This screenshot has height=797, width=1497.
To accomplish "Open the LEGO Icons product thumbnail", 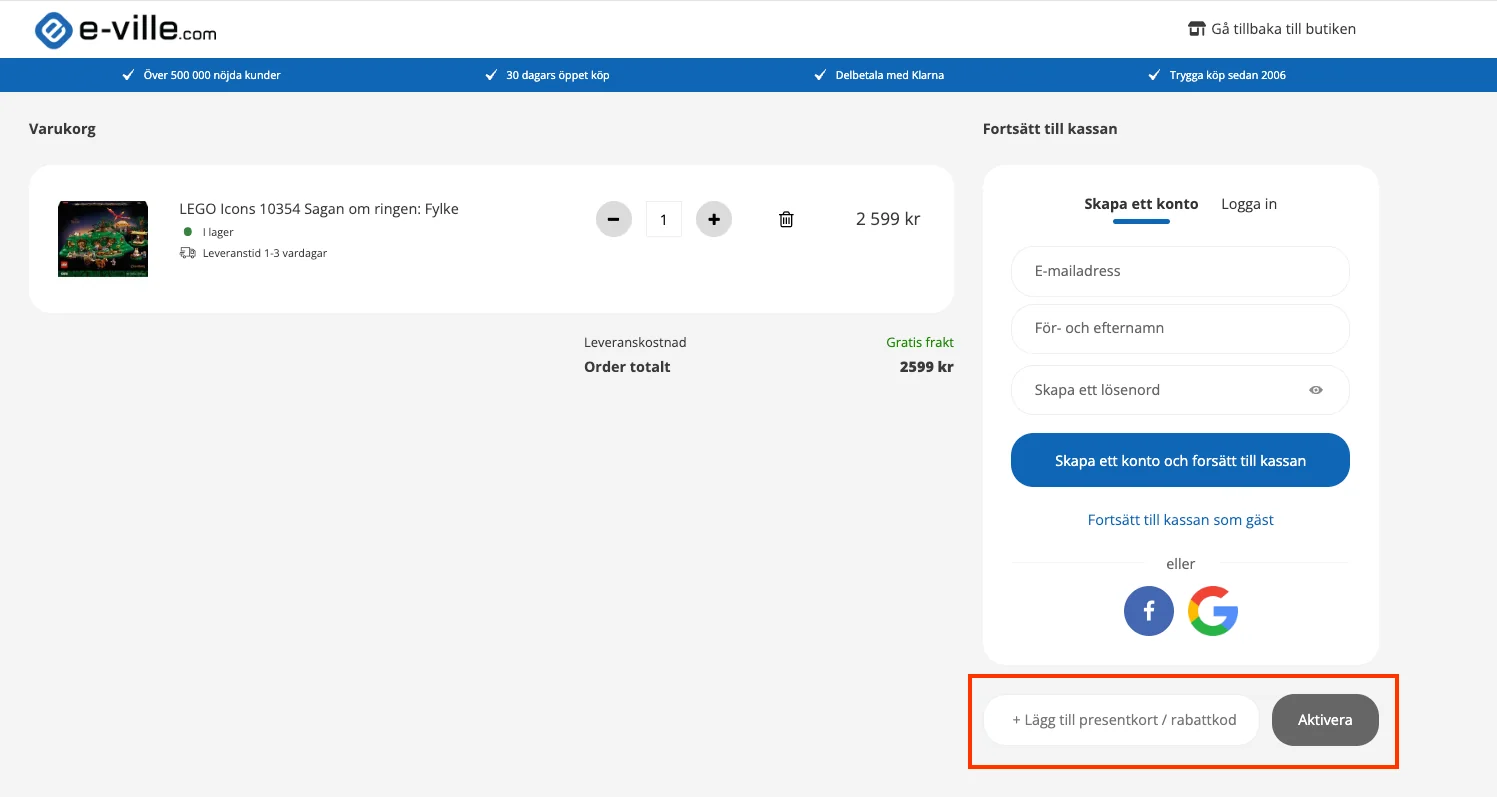I will pos(103,239).
